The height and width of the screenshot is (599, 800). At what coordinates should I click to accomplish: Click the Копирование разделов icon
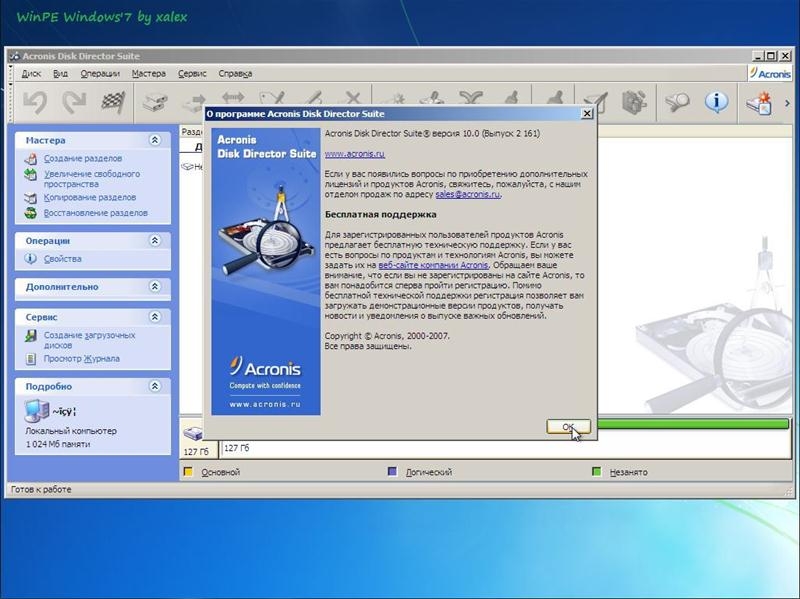pos(31,197)
